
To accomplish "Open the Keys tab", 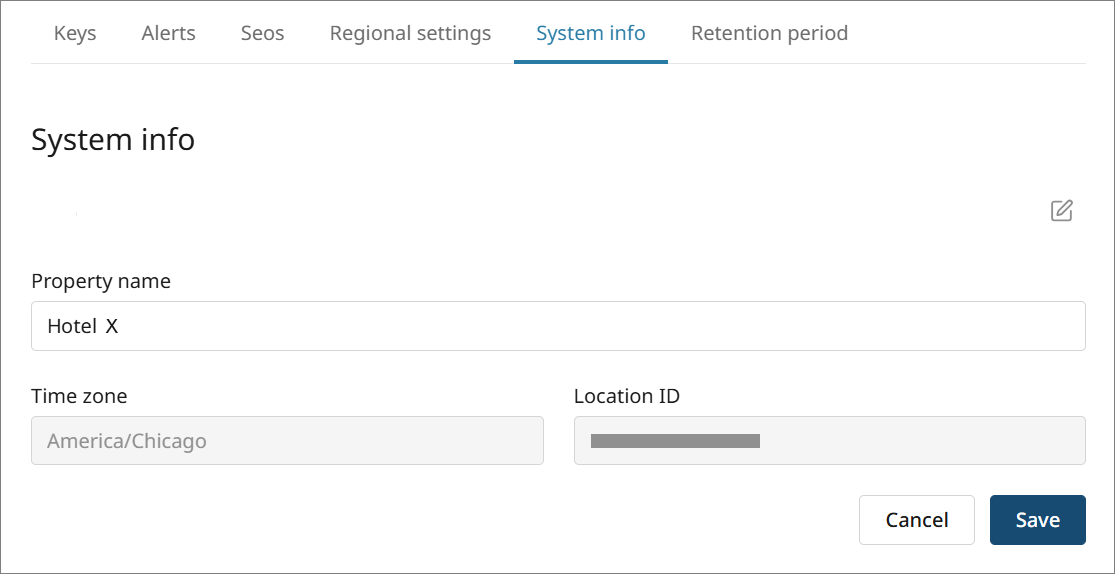I will (75, 33).
